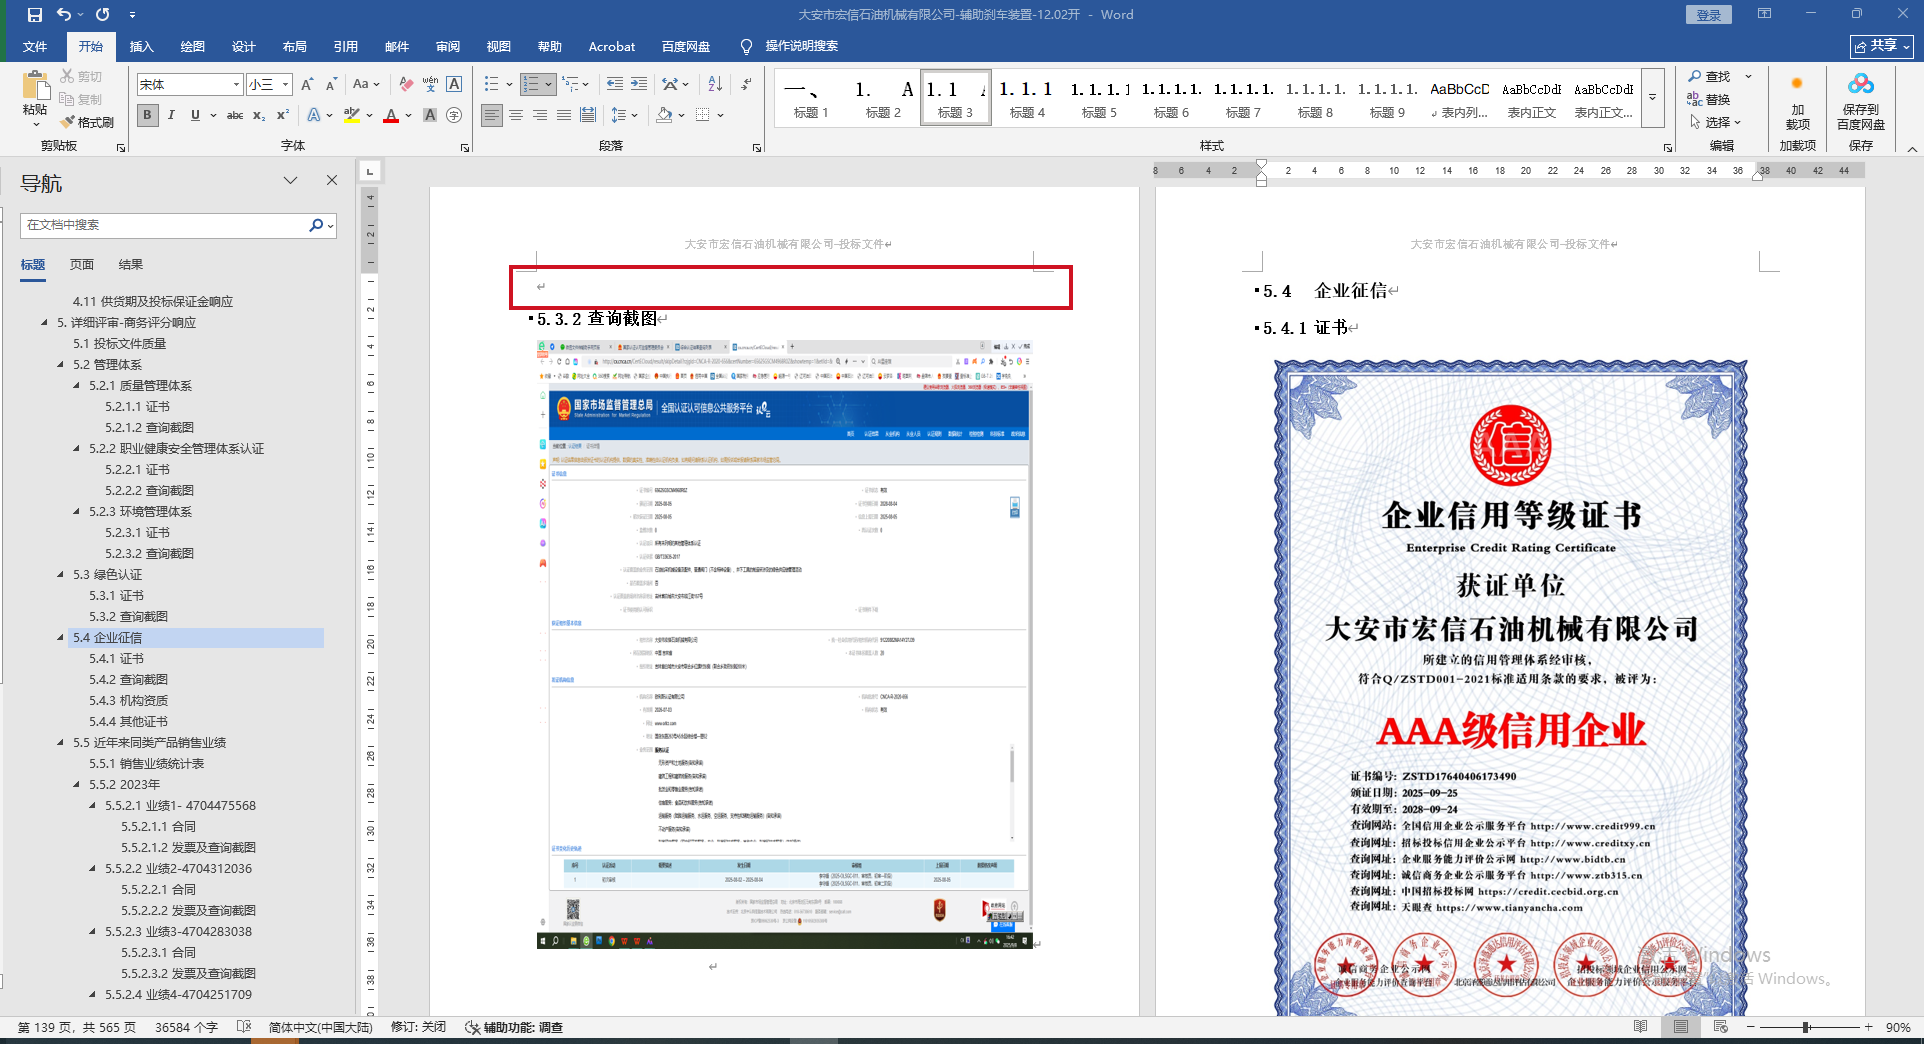Save the document from the quick access toolbar
Image resolution: width=1924 pixels, height=1044 pixels.
point(35,15)
